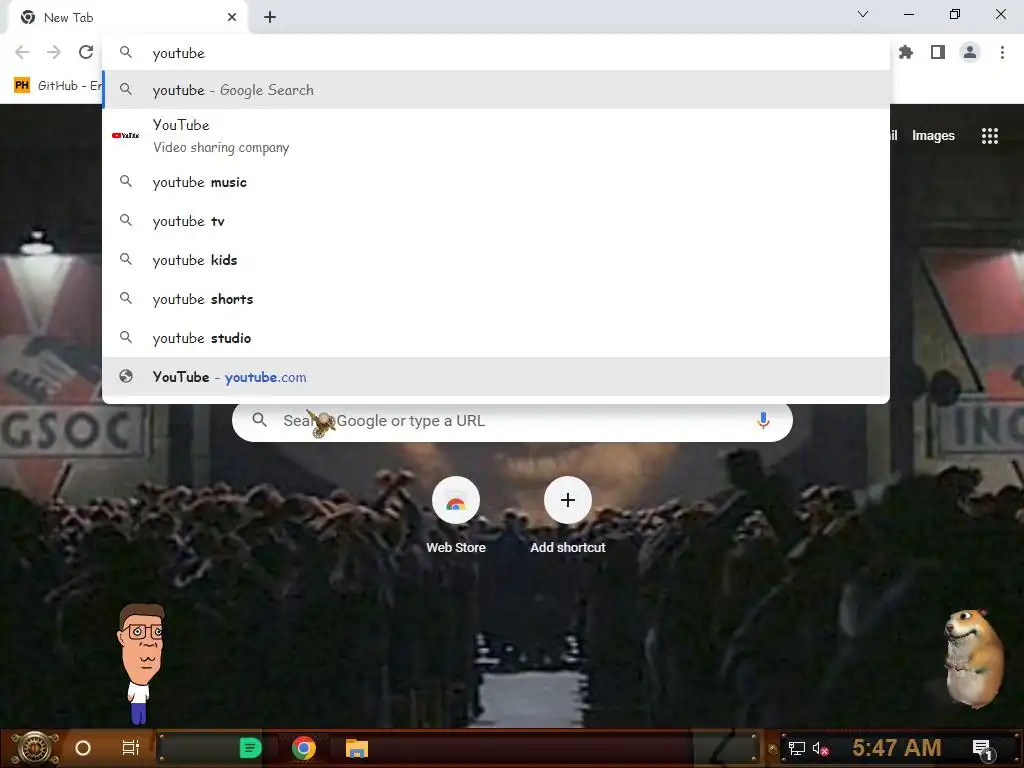Open a new tab with plus button

point(270,17)
